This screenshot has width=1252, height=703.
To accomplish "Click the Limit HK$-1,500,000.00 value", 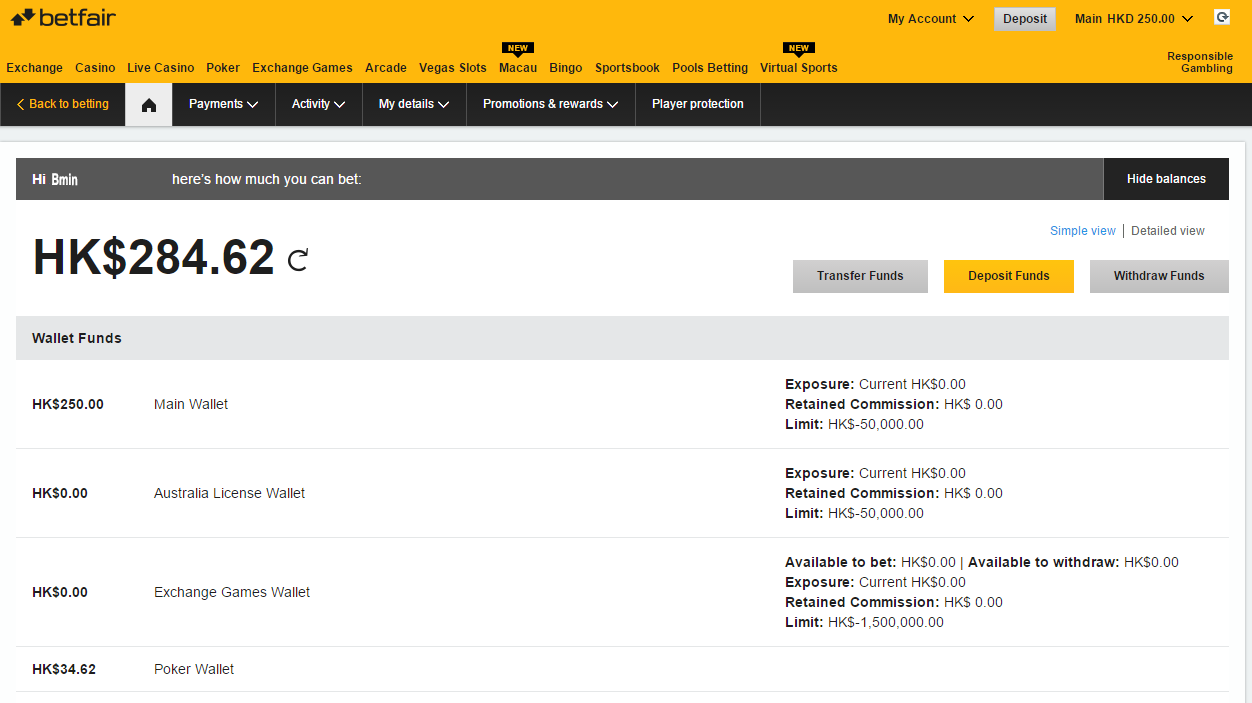I will (x=886, y=622).
